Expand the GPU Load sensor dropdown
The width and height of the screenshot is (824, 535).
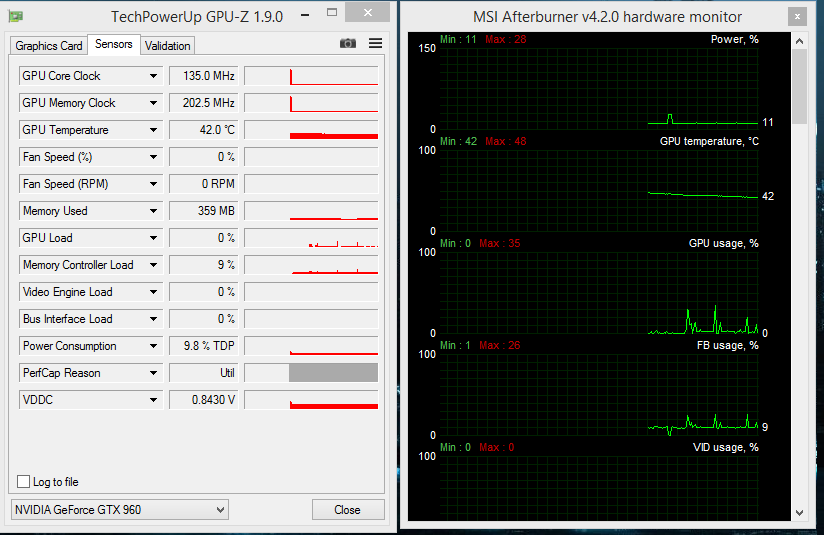click(x=153, y=238)
